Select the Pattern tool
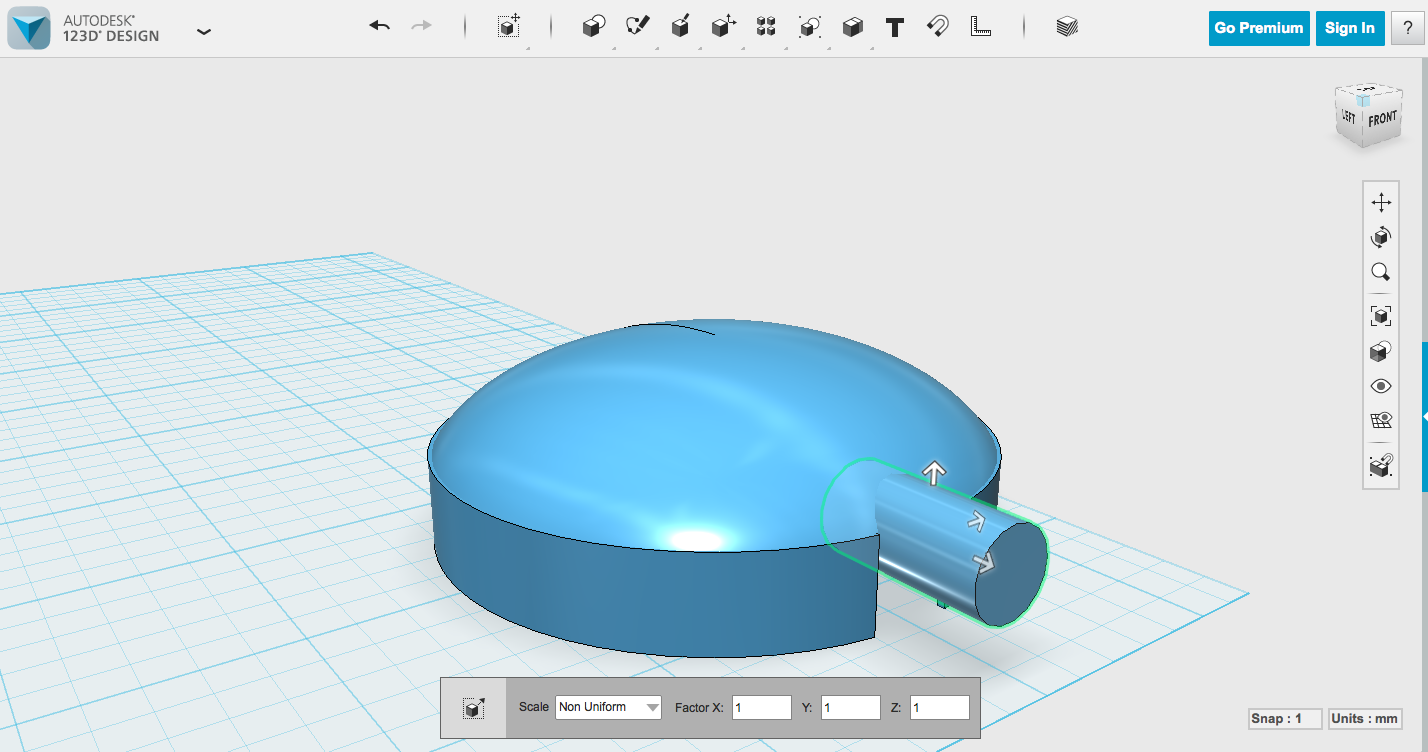Screen dimensions: 1428x752 (766, 27)
